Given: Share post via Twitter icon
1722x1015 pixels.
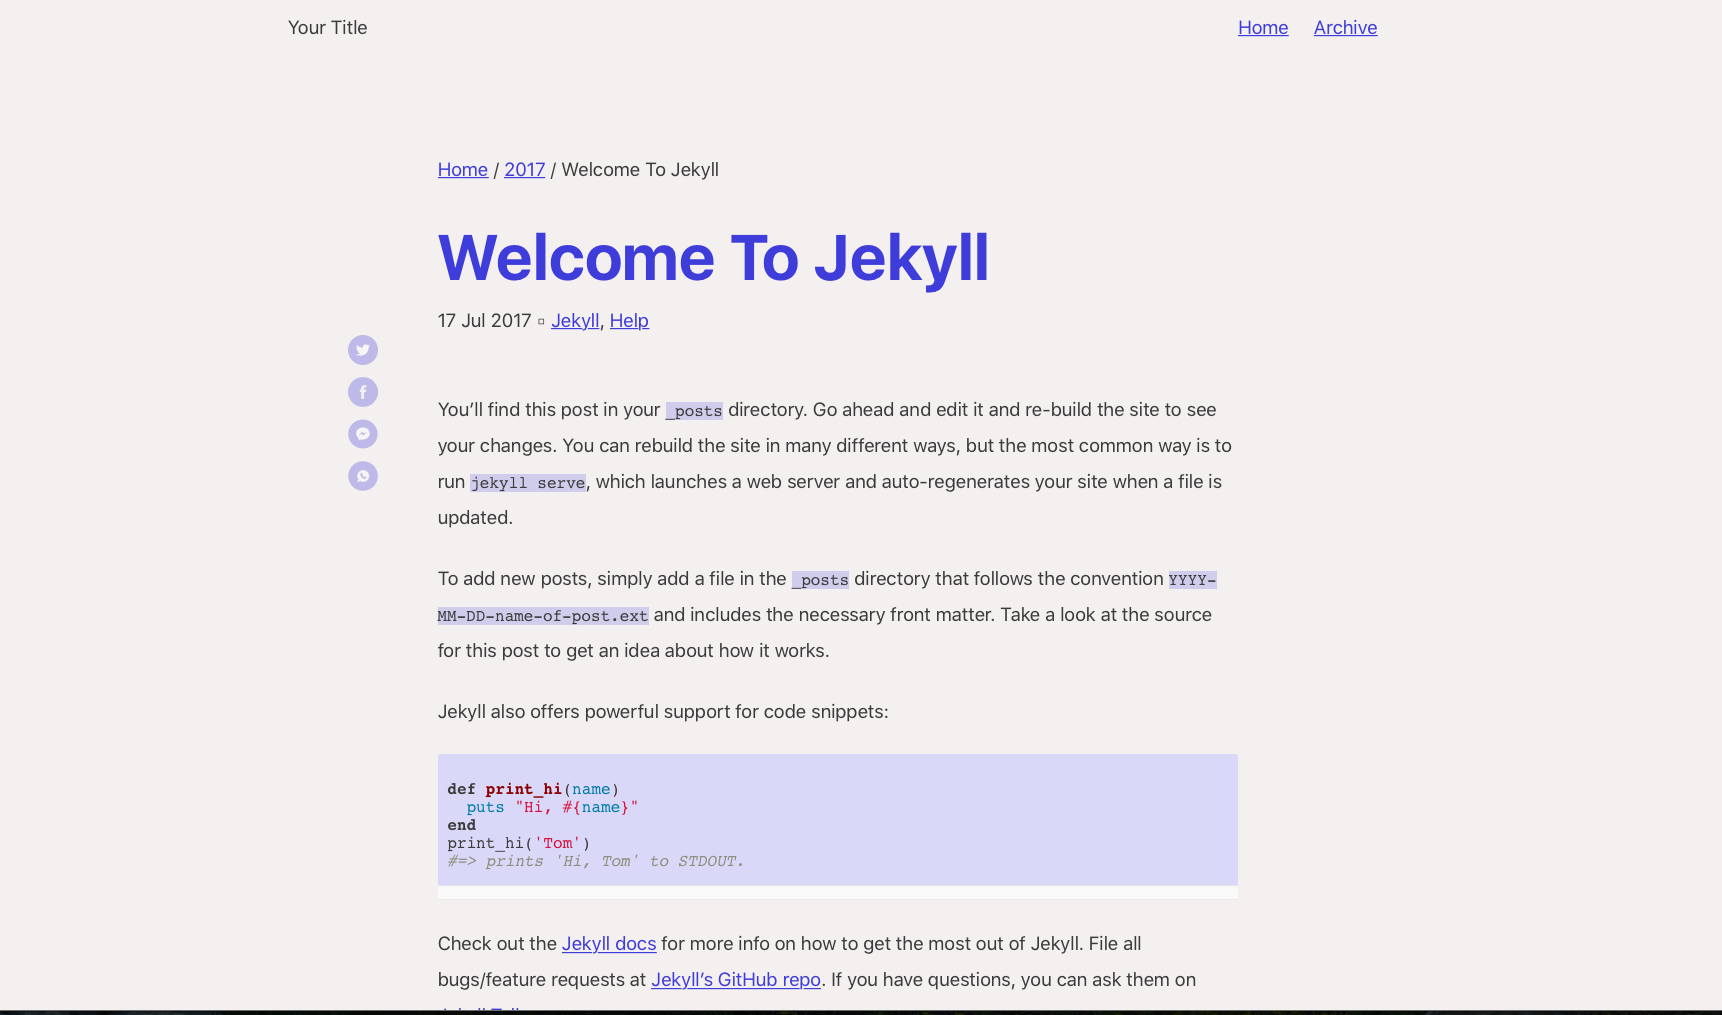Looking at the screenshot, I should click(363, 350).
